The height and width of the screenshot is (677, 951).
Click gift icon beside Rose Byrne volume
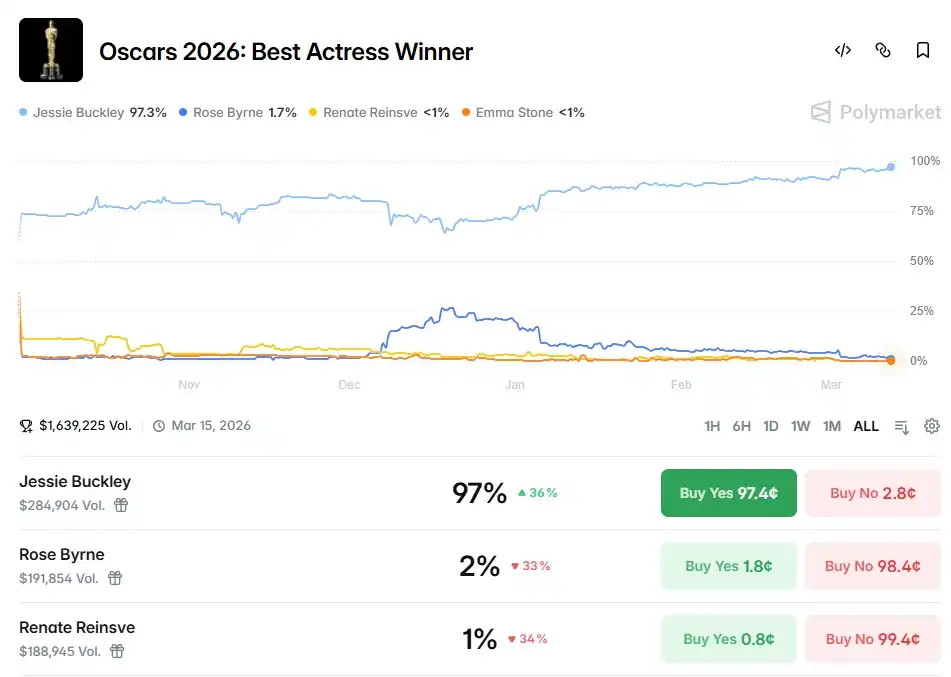[x=115, y=578]
